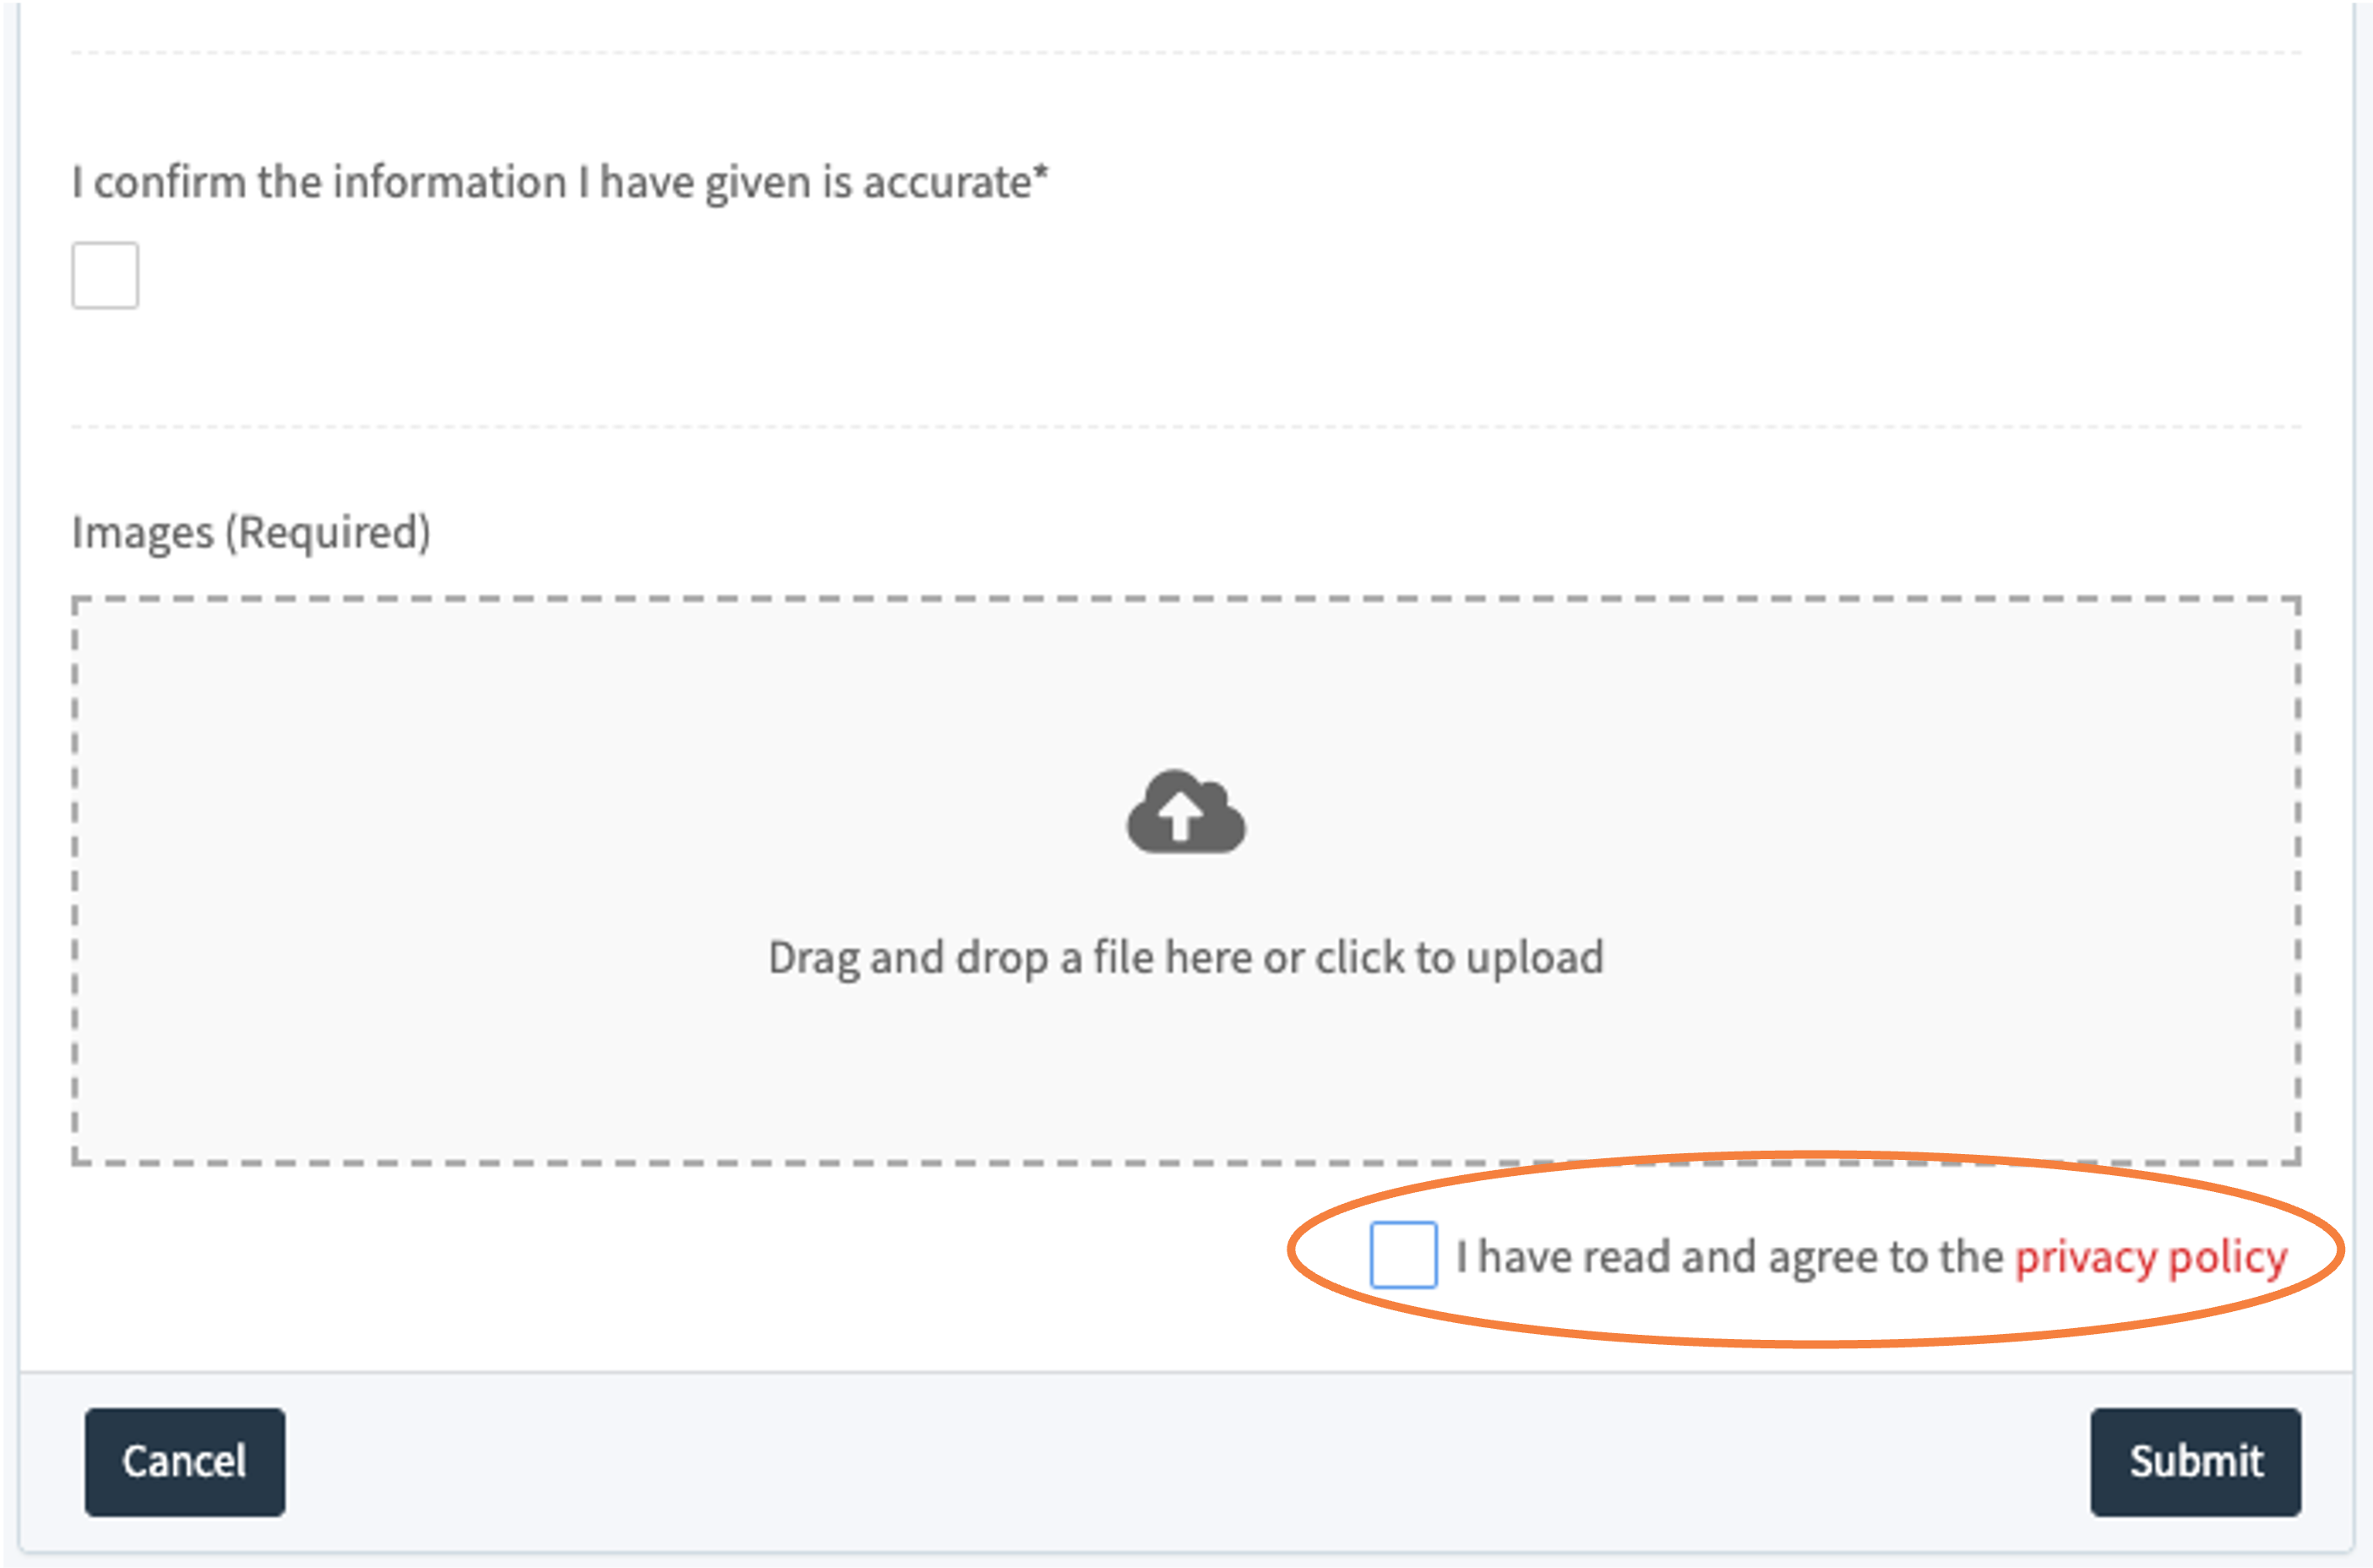Open the privacy policy link

(2151, 1257)
